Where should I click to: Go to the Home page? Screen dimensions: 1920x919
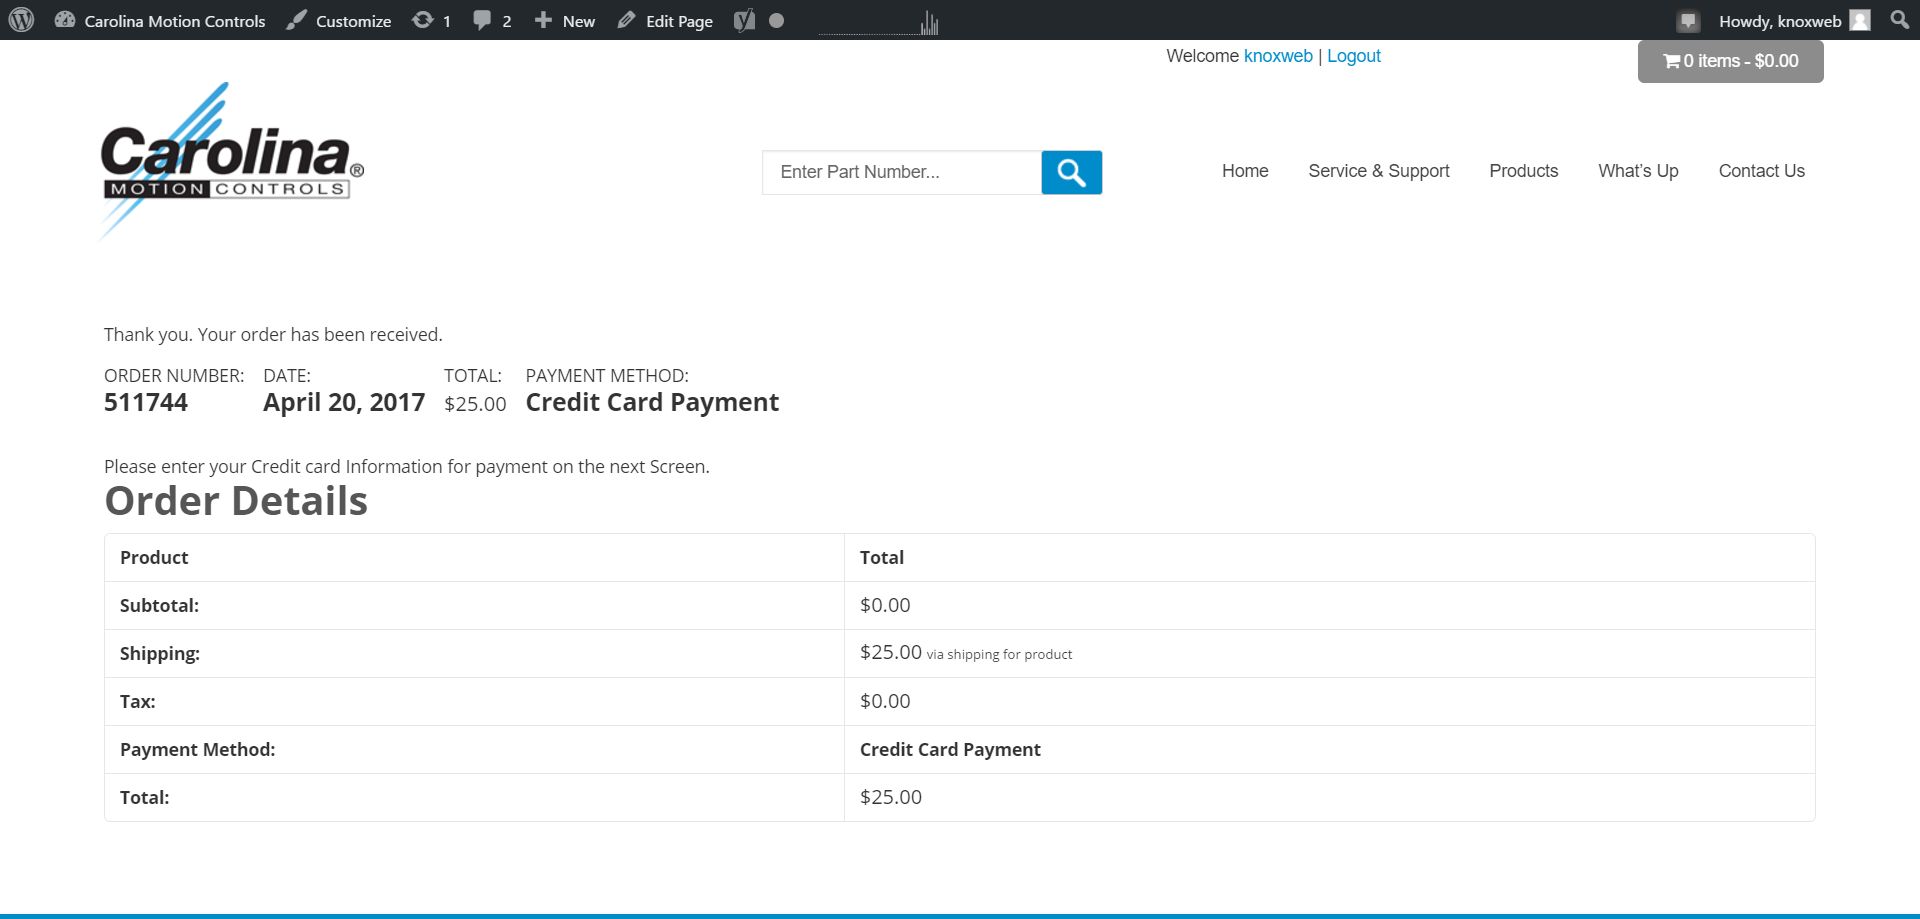coord(1245,171)
